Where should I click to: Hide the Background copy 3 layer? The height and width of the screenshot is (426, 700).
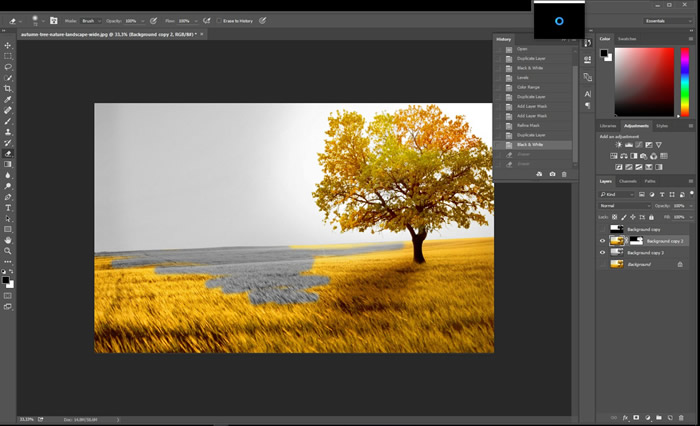tap(603, 253)
